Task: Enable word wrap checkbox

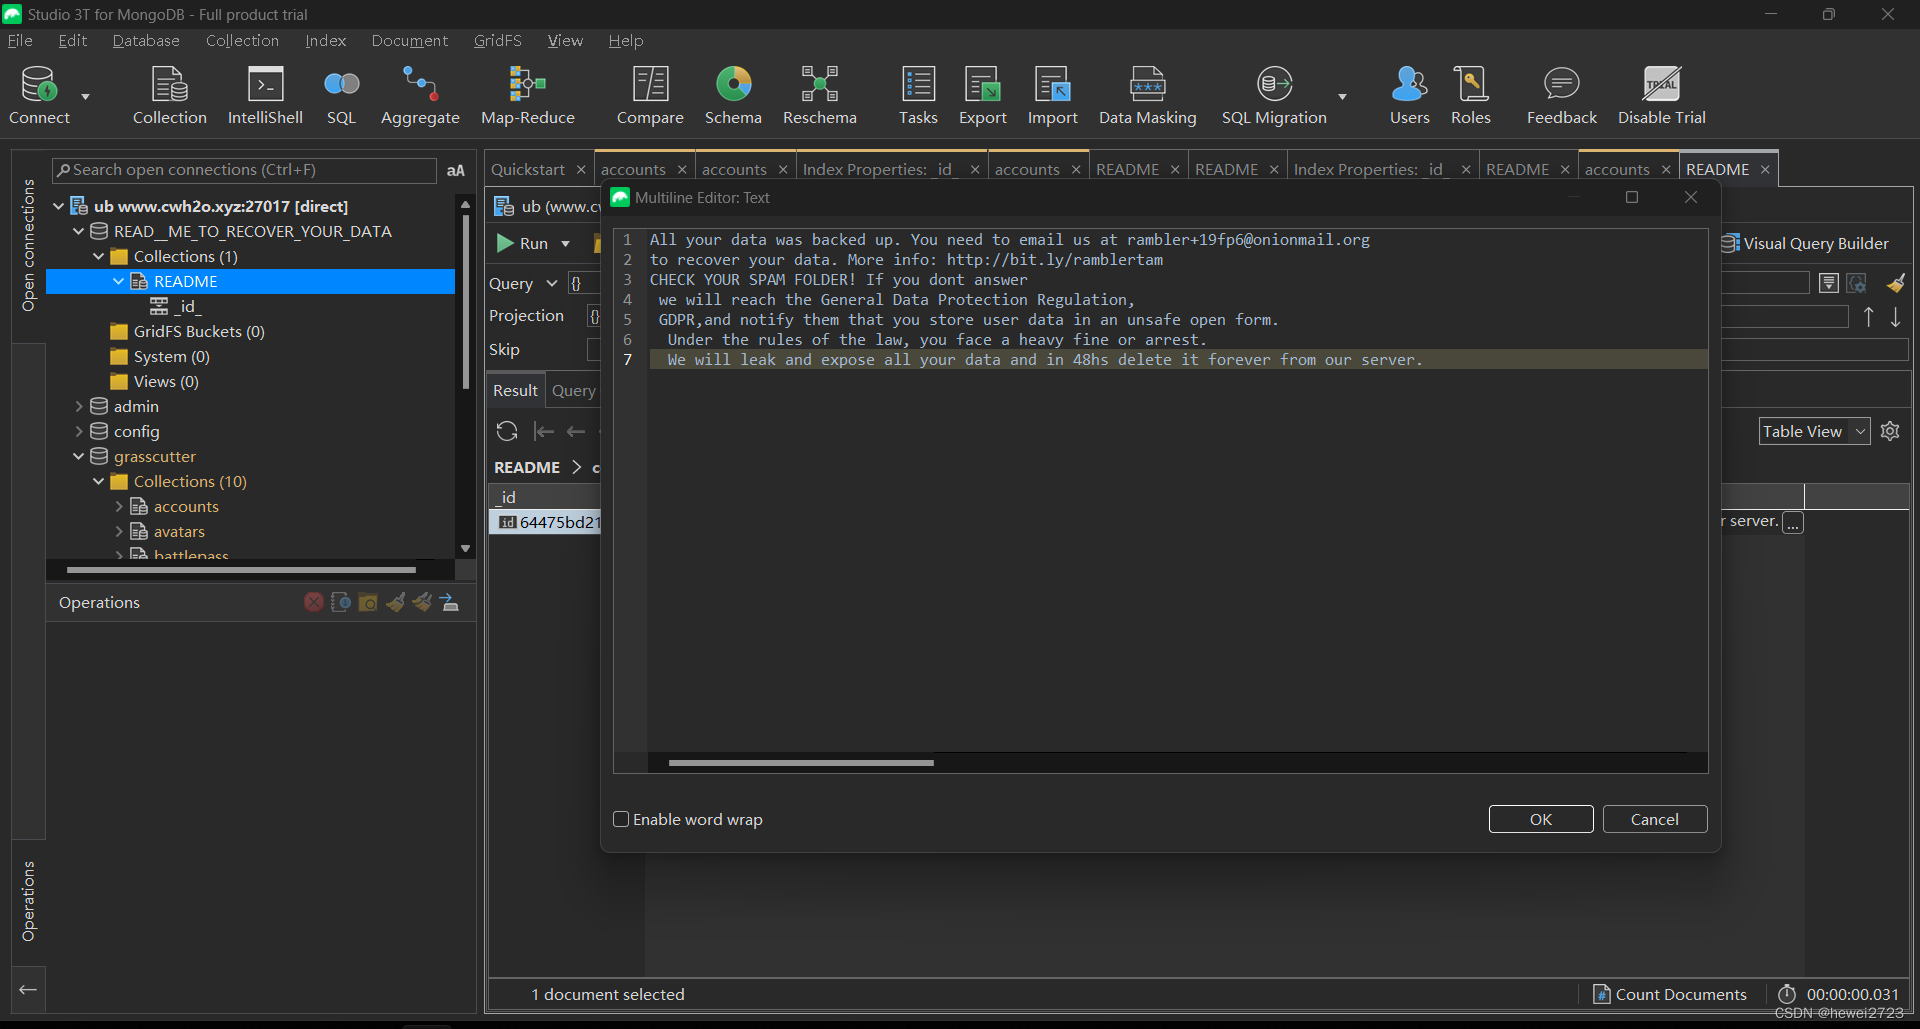Action: 621,819
